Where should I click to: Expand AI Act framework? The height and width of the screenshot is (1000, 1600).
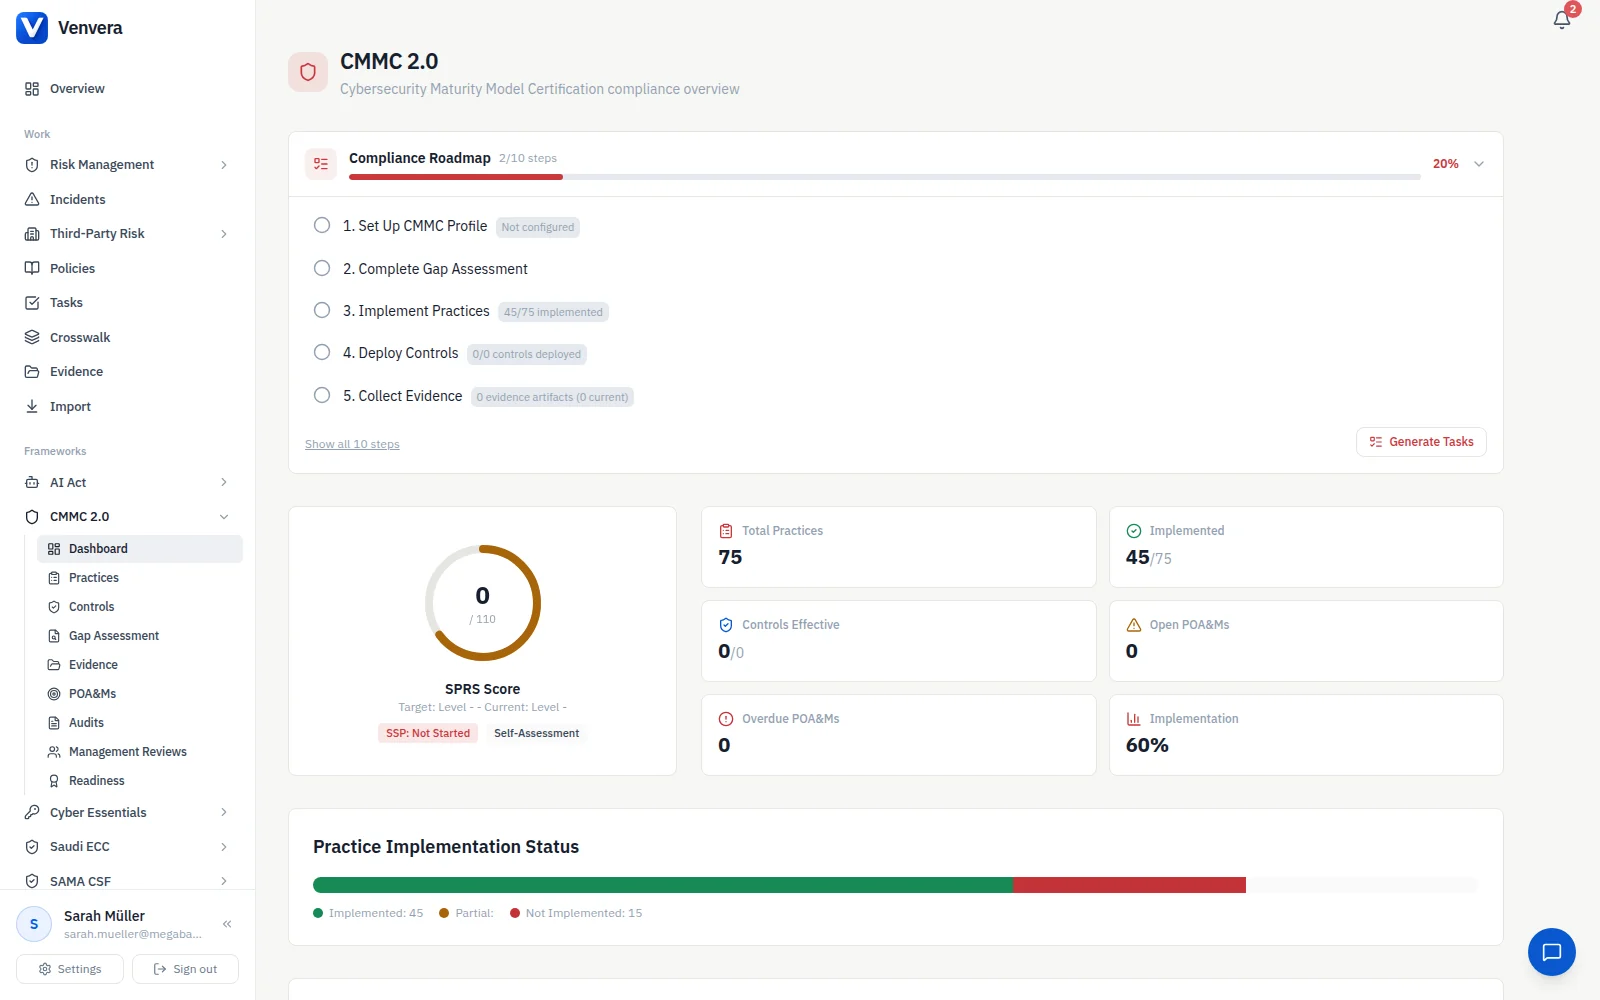224,482
